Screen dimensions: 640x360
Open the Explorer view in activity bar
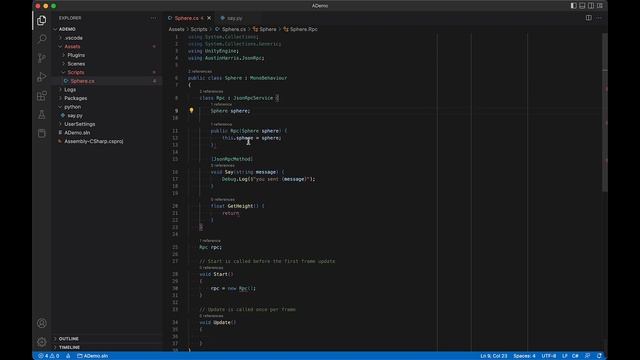[x=42, y=20]
